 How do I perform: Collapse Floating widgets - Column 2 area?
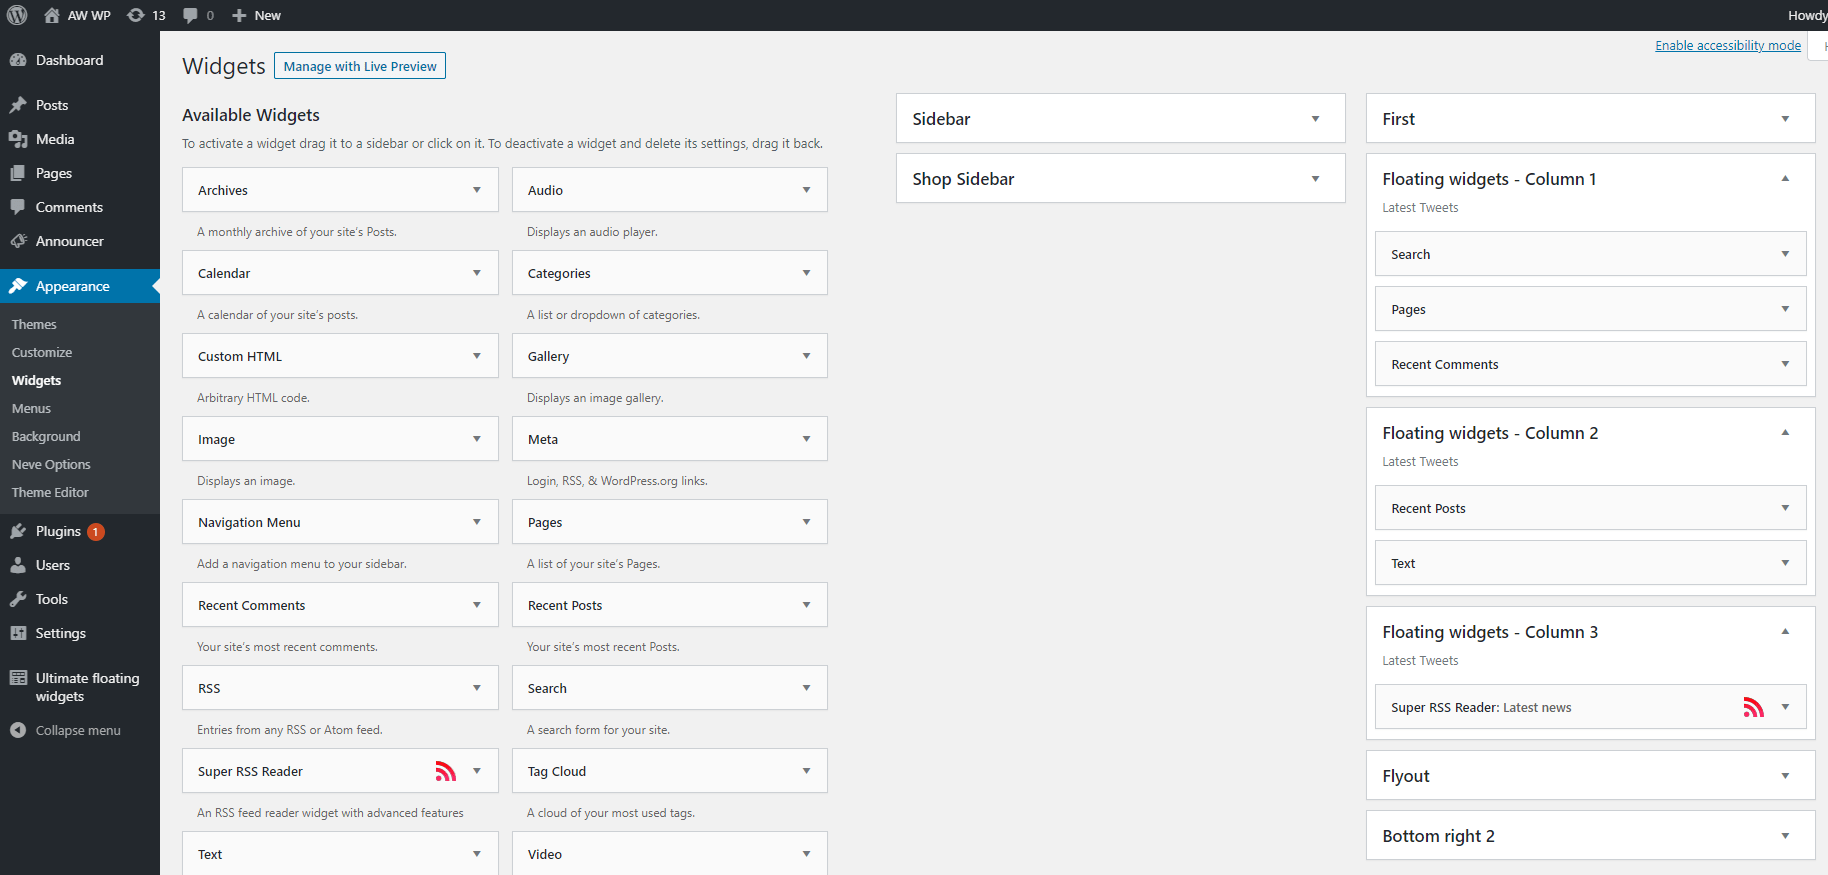1785,433
